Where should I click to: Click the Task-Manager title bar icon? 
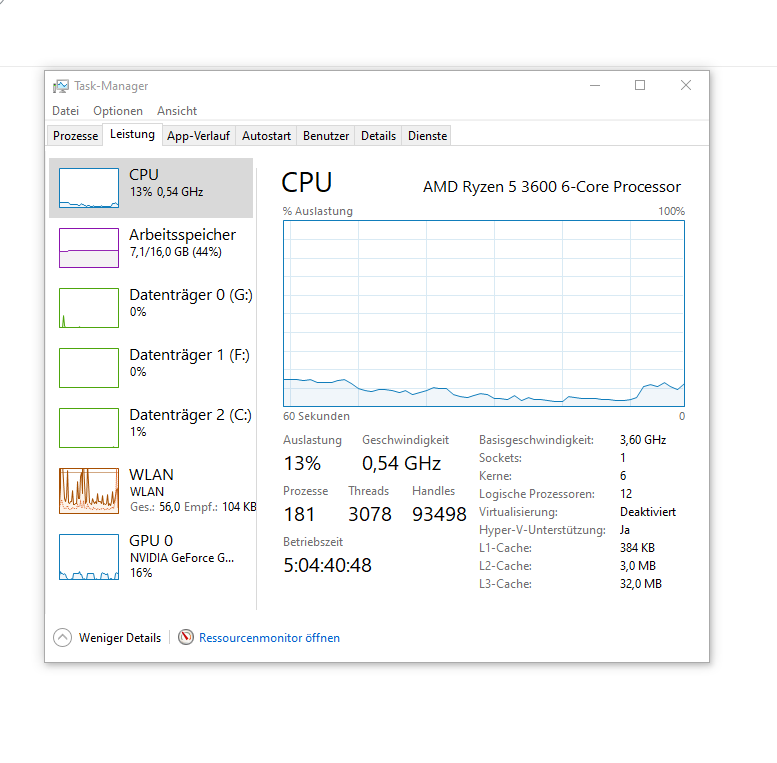click(x=61, y=86)
